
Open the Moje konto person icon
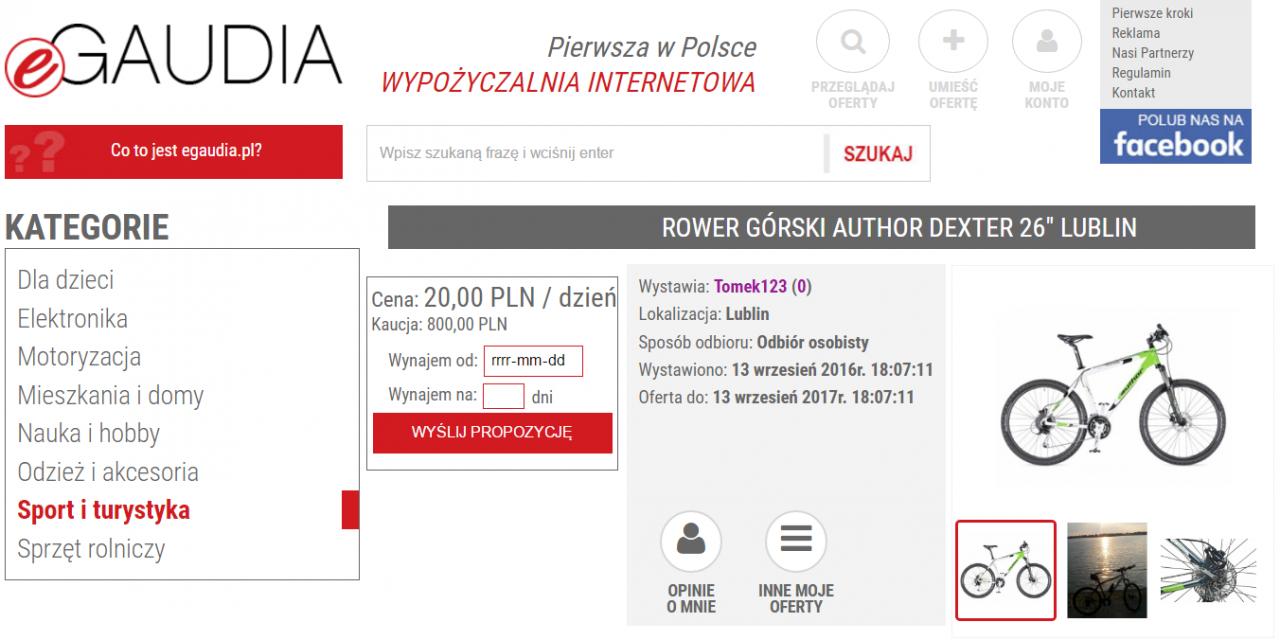point(1047,42)
